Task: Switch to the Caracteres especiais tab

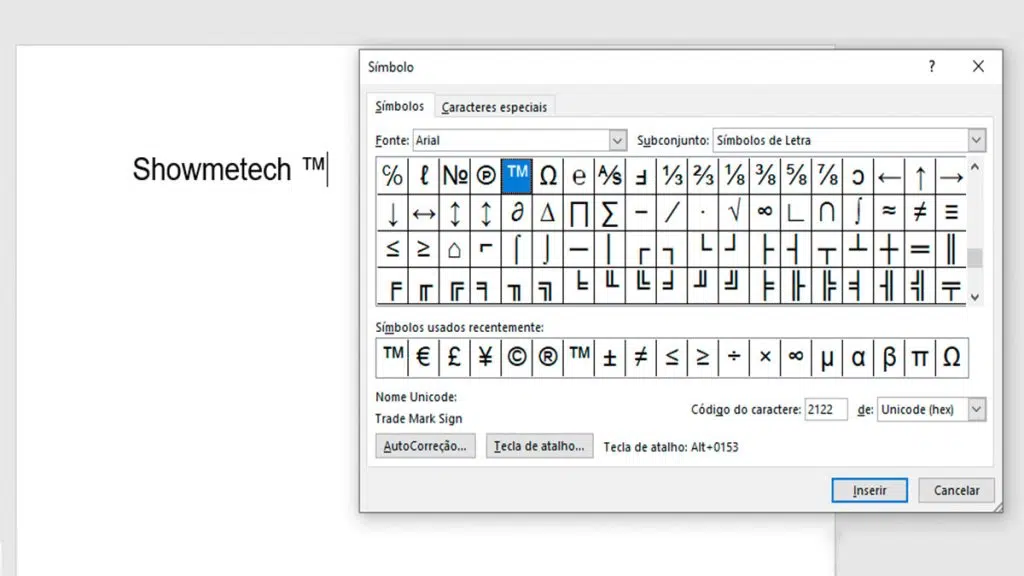Action: click(x=495, y=106)
